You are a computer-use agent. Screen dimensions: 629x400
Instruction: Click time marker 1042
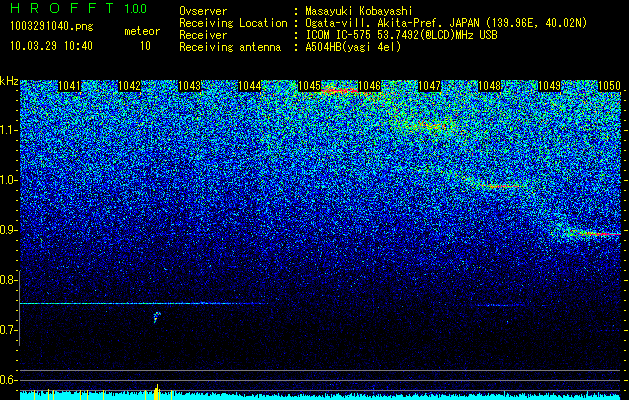pyautogui.click(x=130, y=86)
